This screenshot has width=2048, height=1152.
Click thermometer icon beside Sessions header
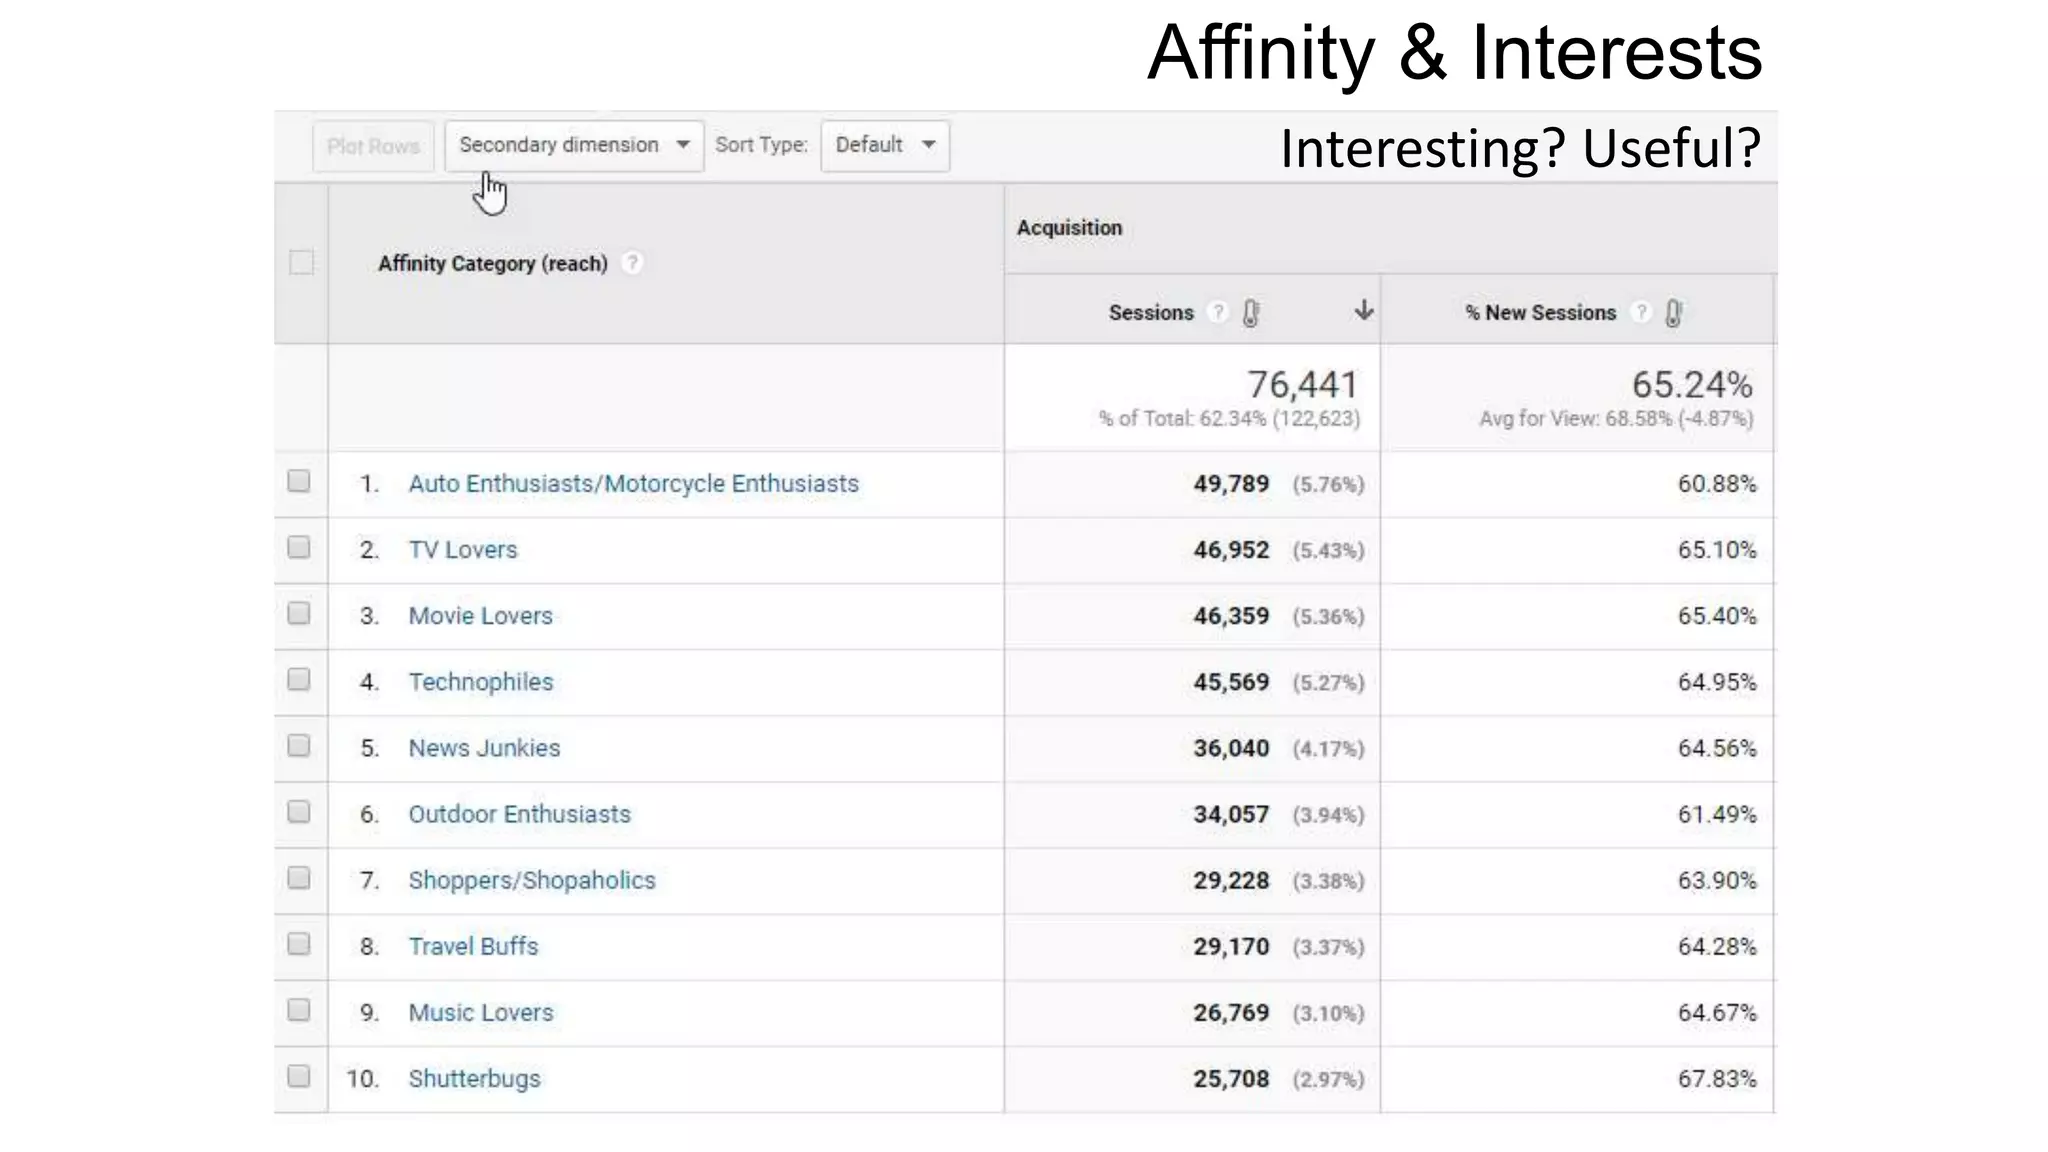pyautogui.click(x=1251, y=313)
